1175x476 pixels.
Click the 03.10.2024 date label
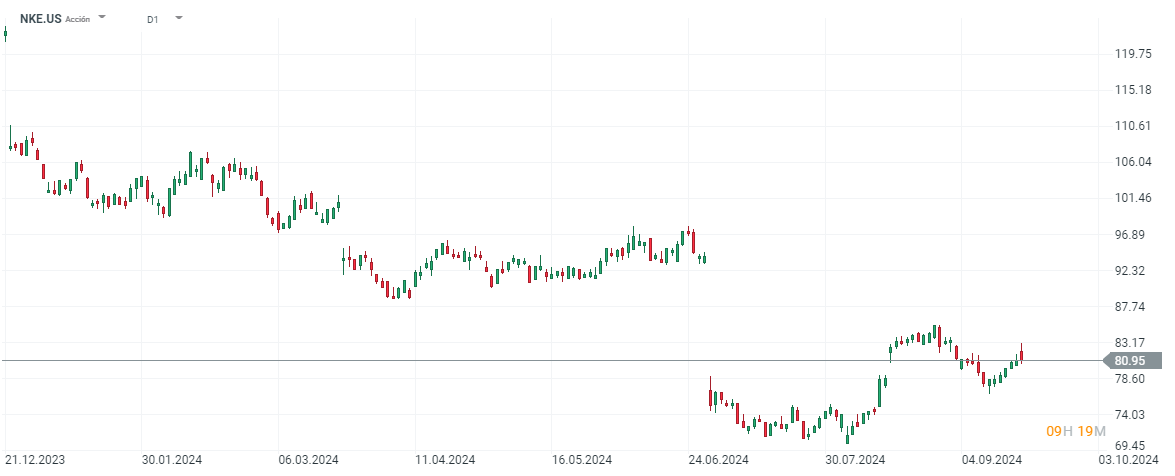pyautogui.click(x=1130, y=460)
